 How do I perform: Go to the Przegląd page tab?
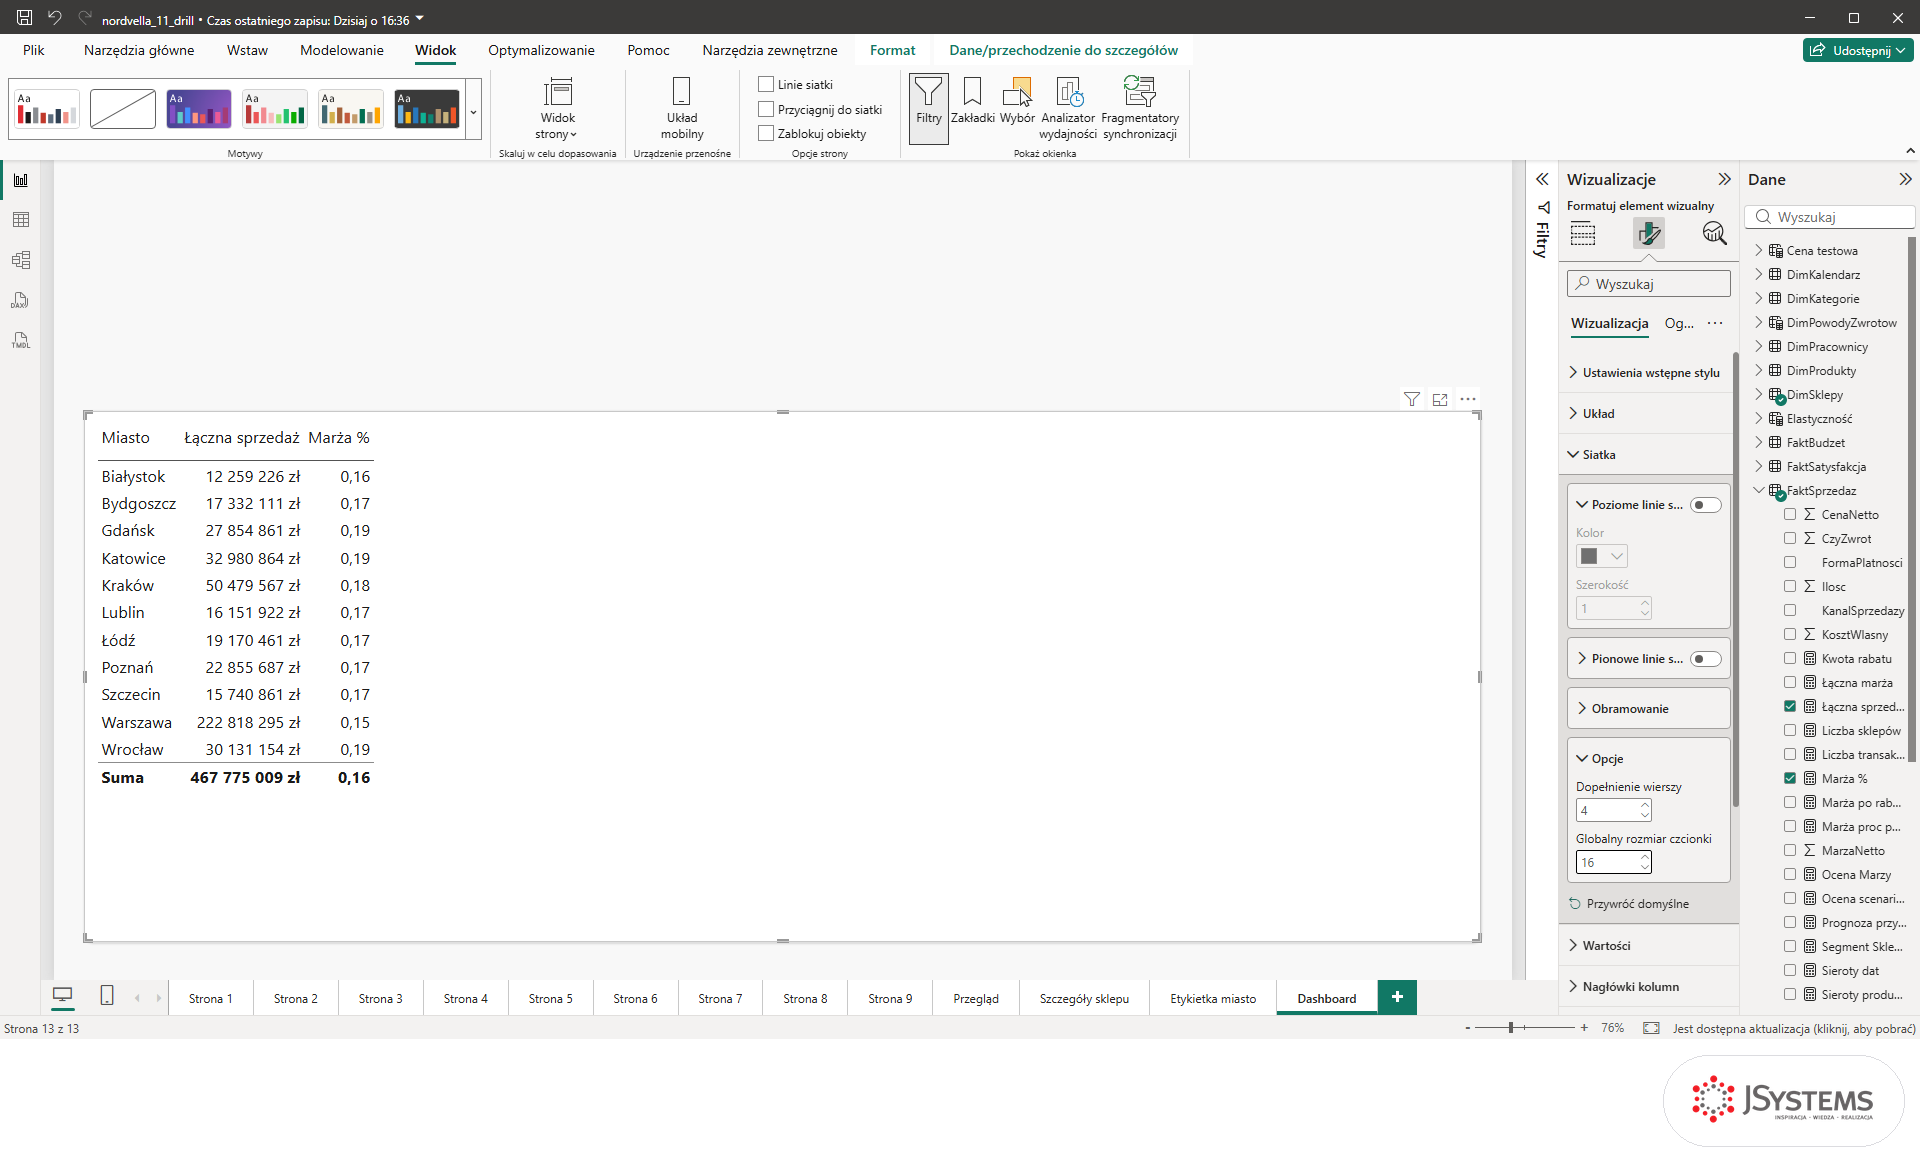[x=976, y=999]
